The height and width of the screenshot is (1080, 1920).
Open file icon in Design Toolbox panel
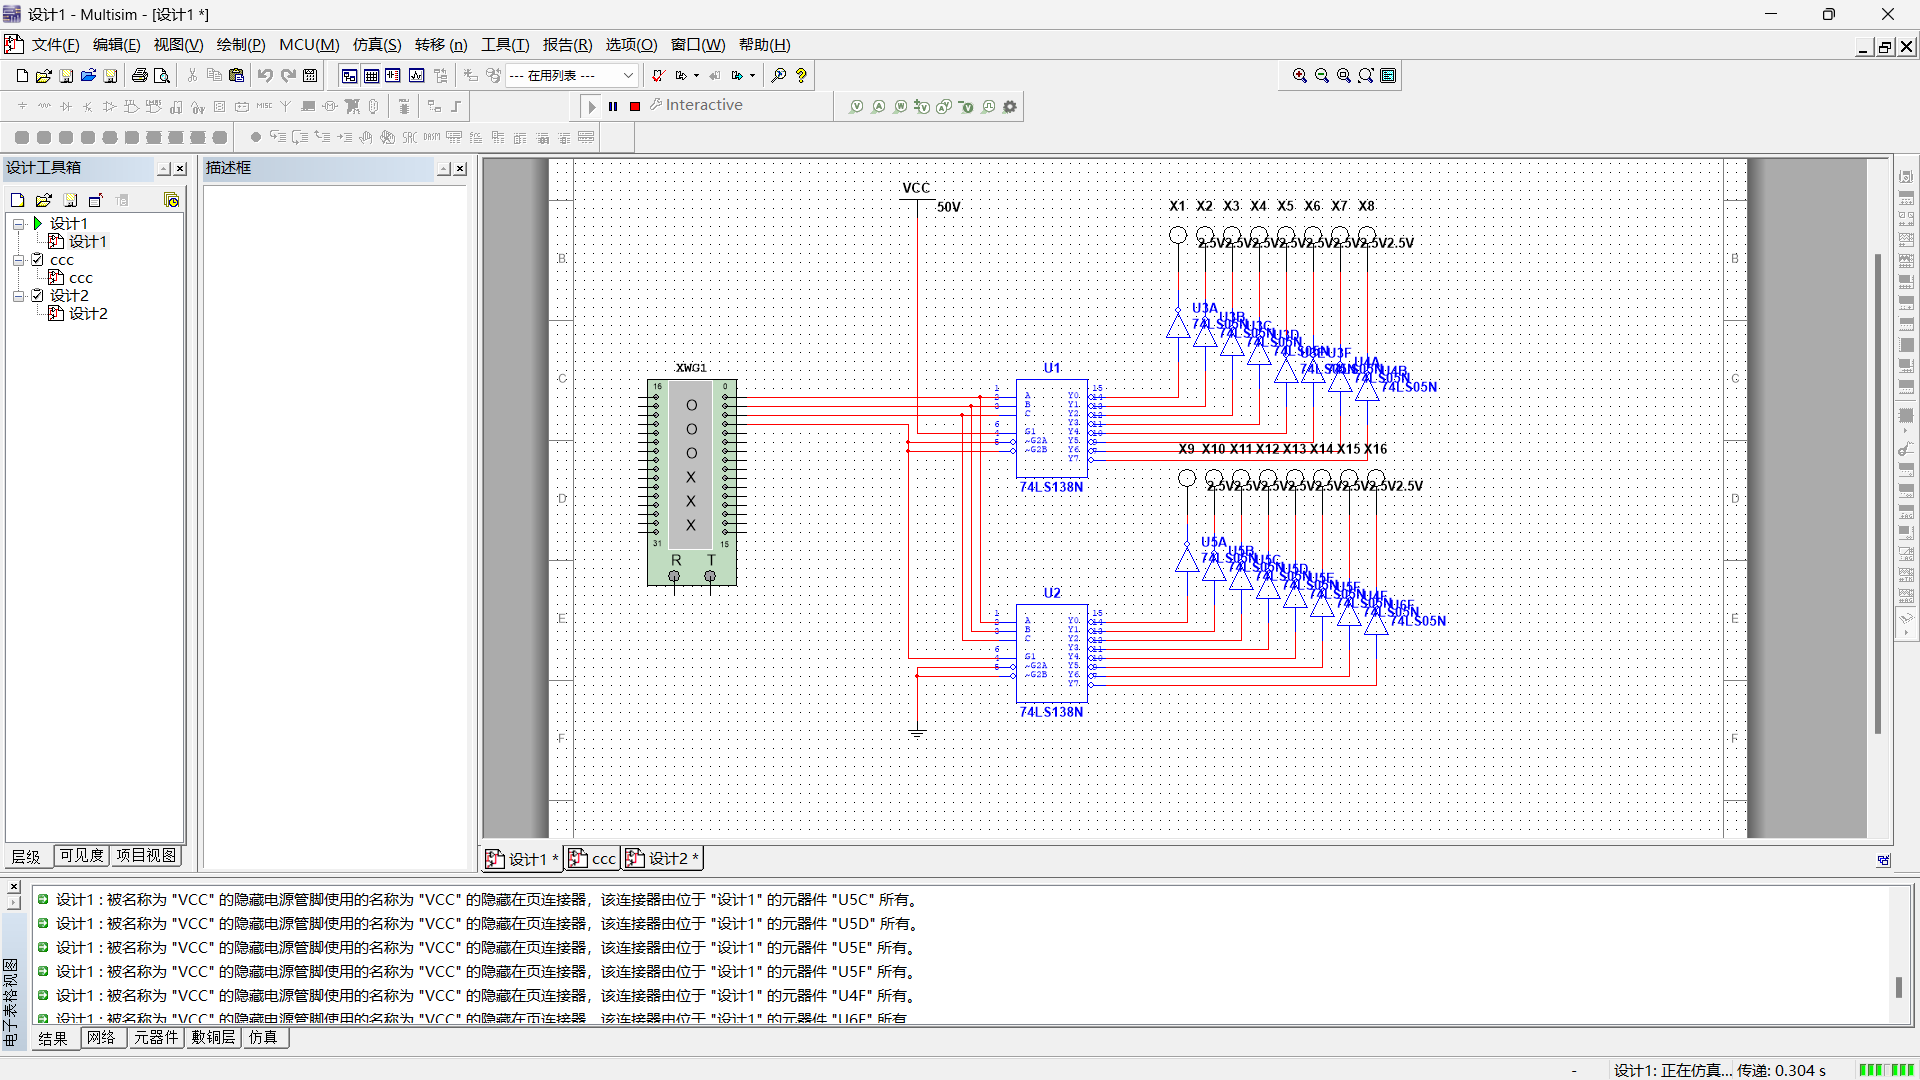[x=44, y=200]
